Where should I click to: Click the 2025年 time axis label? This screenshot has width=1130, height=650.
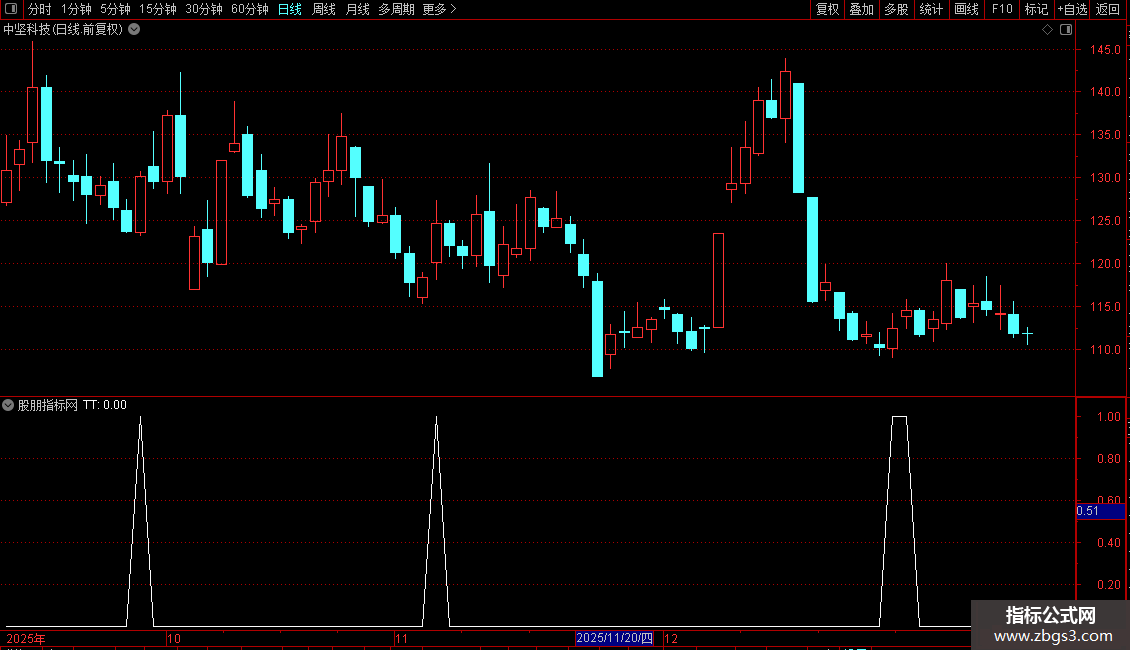[x=25, y=638]
